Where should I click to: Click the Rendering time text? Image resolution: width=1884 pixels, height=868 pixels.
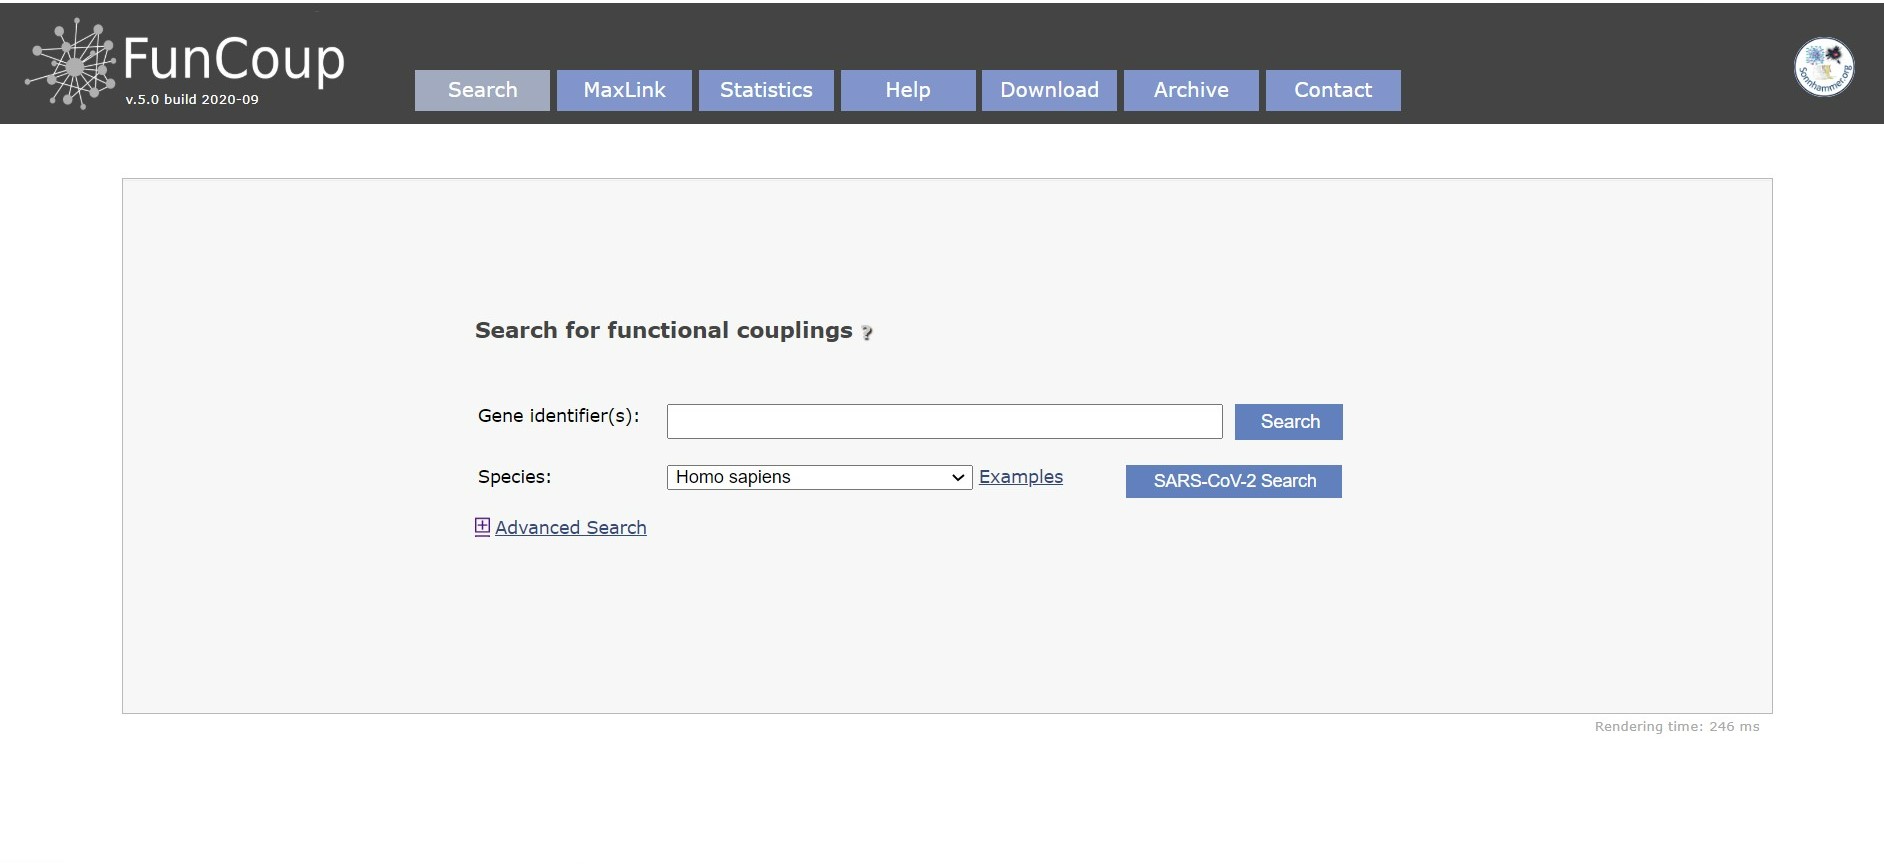pos(1677,727)
